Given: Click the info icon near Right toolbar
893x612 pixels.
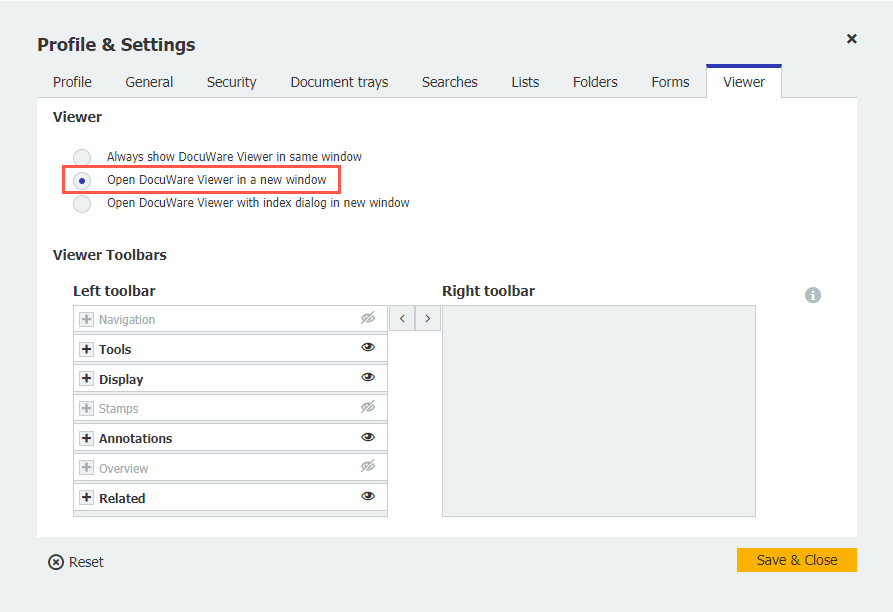Looking at the screenshot, I should (x=813, y=295).
